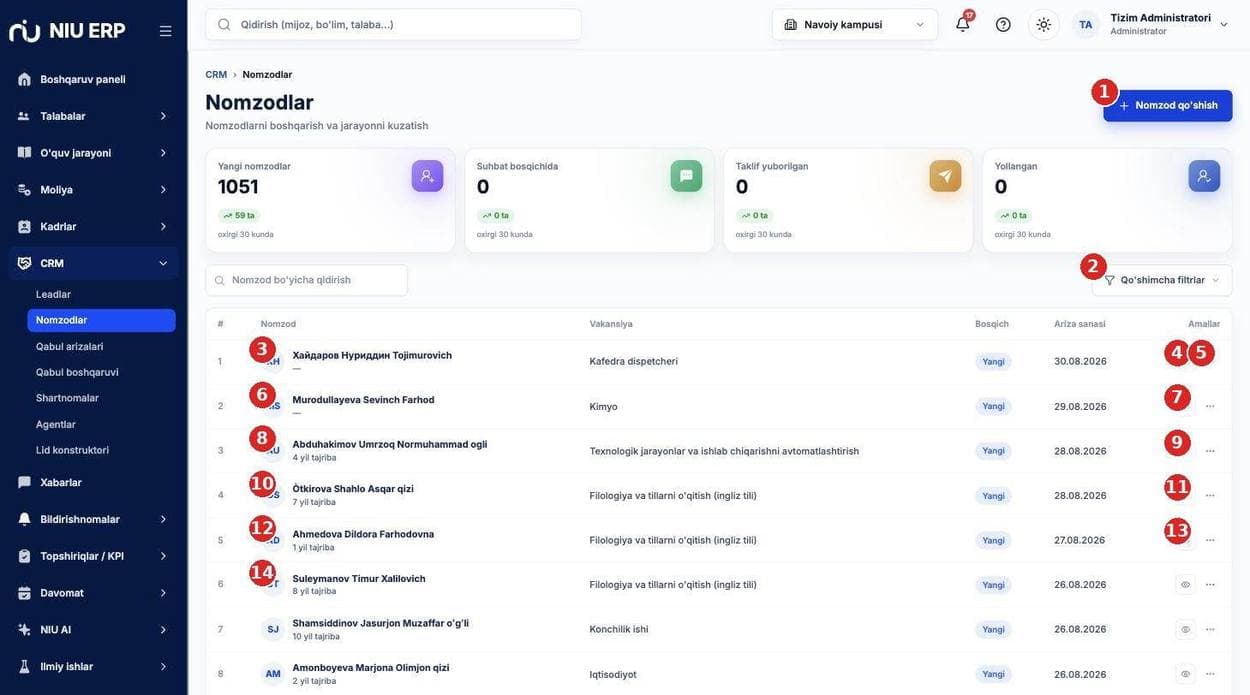This screenshot has width=1250, height=695.
Task: Follow the CRM breadcrumb link
Action: [x=216, y=75]
